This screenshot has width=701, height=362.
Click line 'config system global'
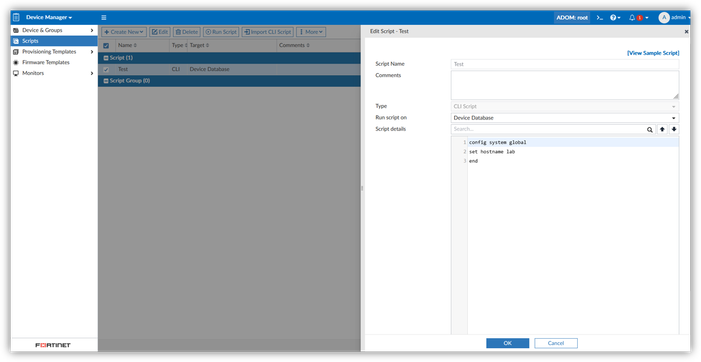[x=498, y=143]
